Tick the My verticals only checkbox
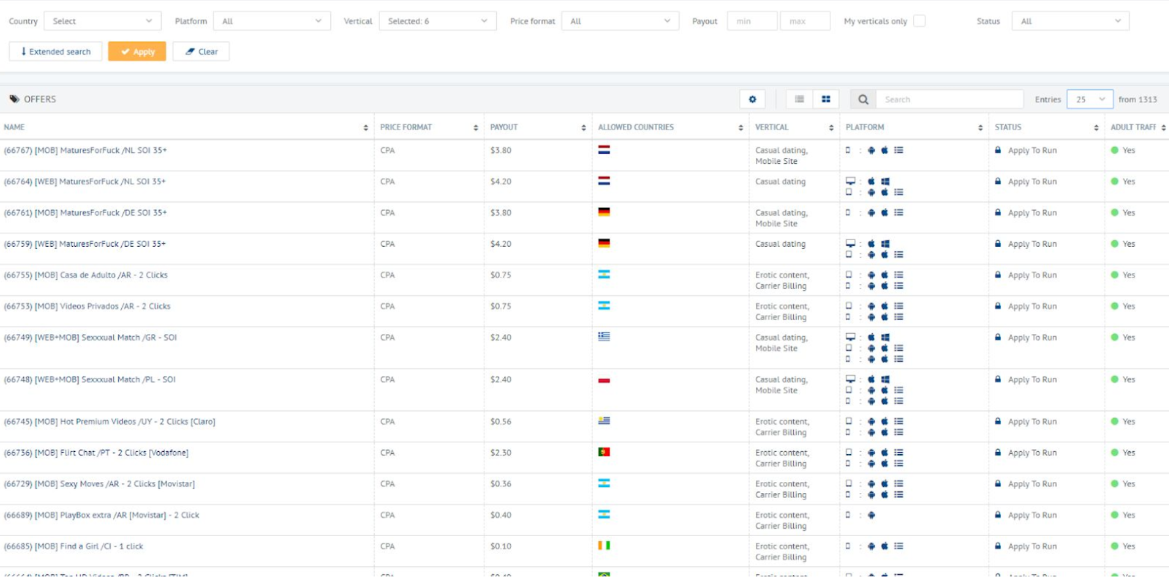Image resolution: width=1172 pixels, height=578 pixels. click(919, 21)
